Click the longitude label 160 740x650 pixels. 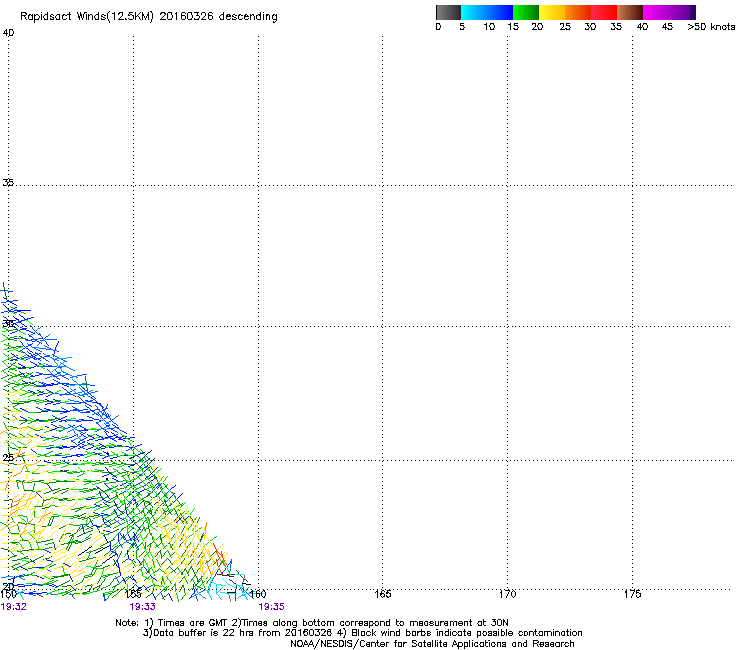[x=258, y=594]
